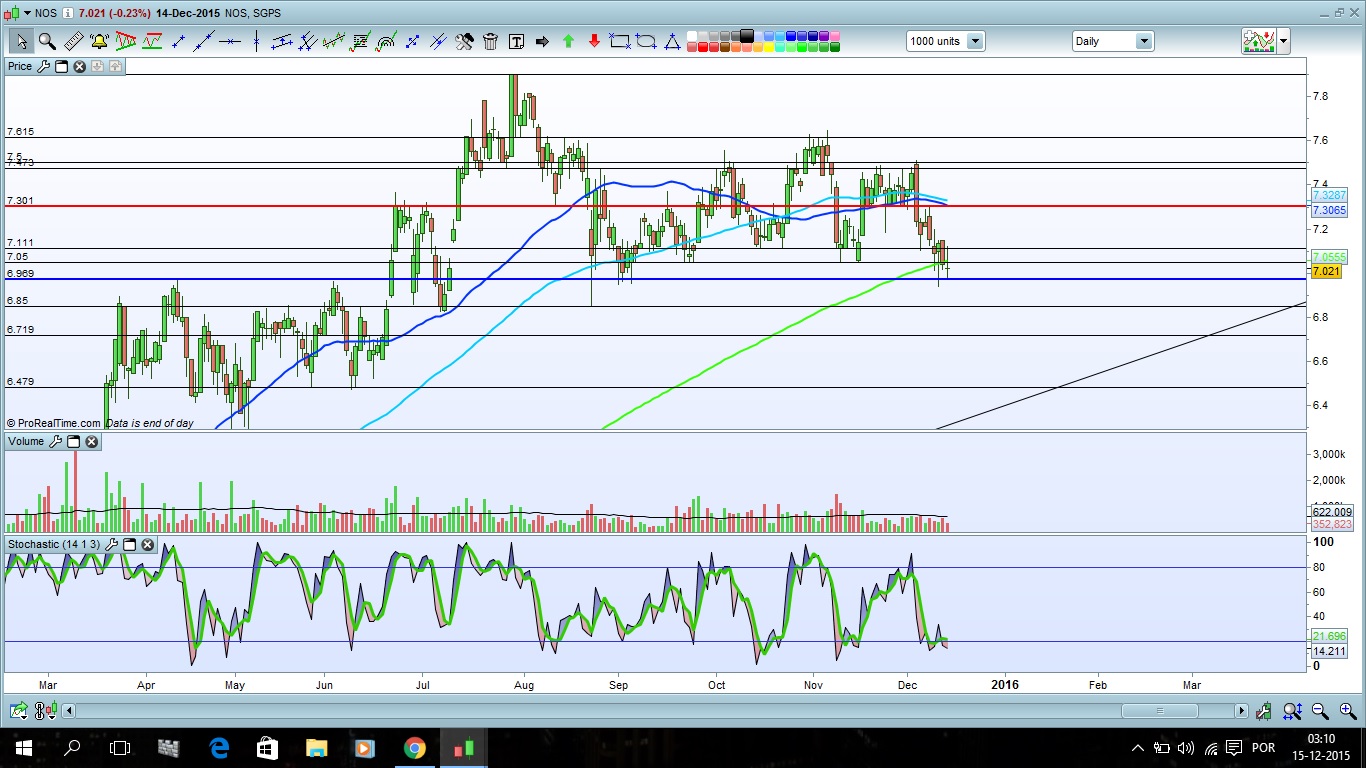1366x768 pixels.
Task: Click the add indicator button
Action: (1257, 41)
